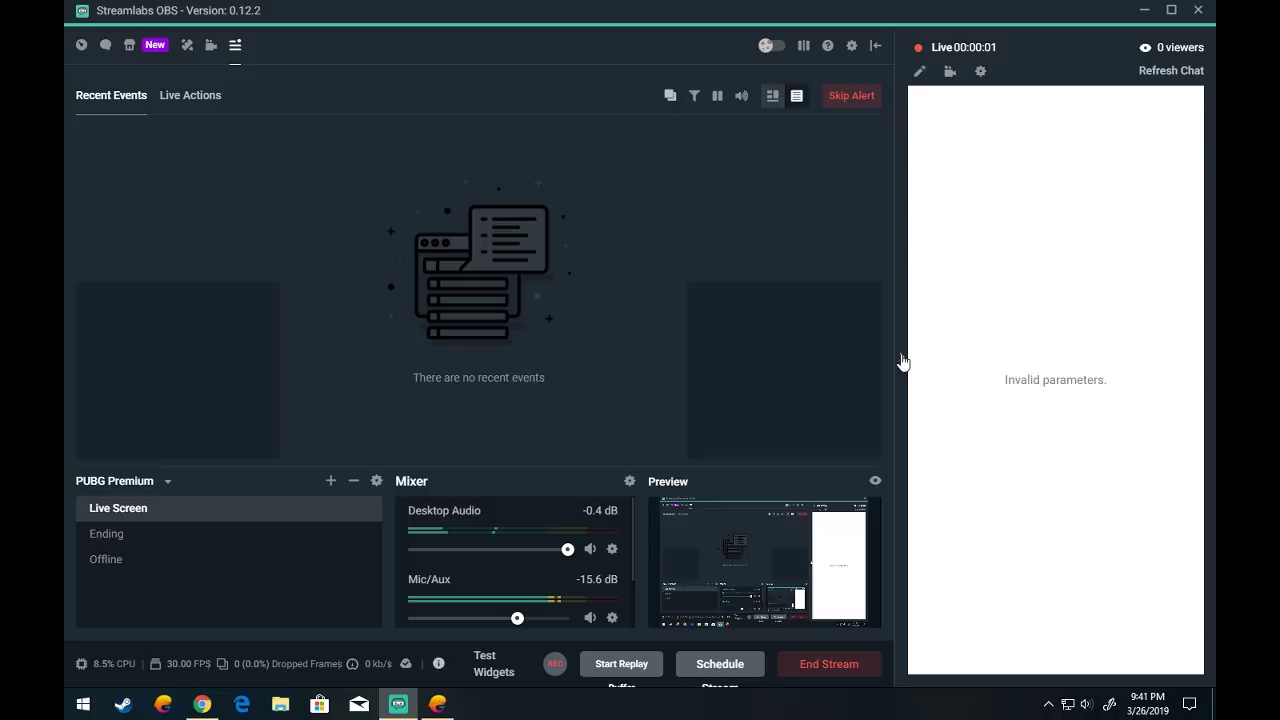Mute Desktop Audio speaker icon
1280x720 pixels.
(x=590, y=549)
